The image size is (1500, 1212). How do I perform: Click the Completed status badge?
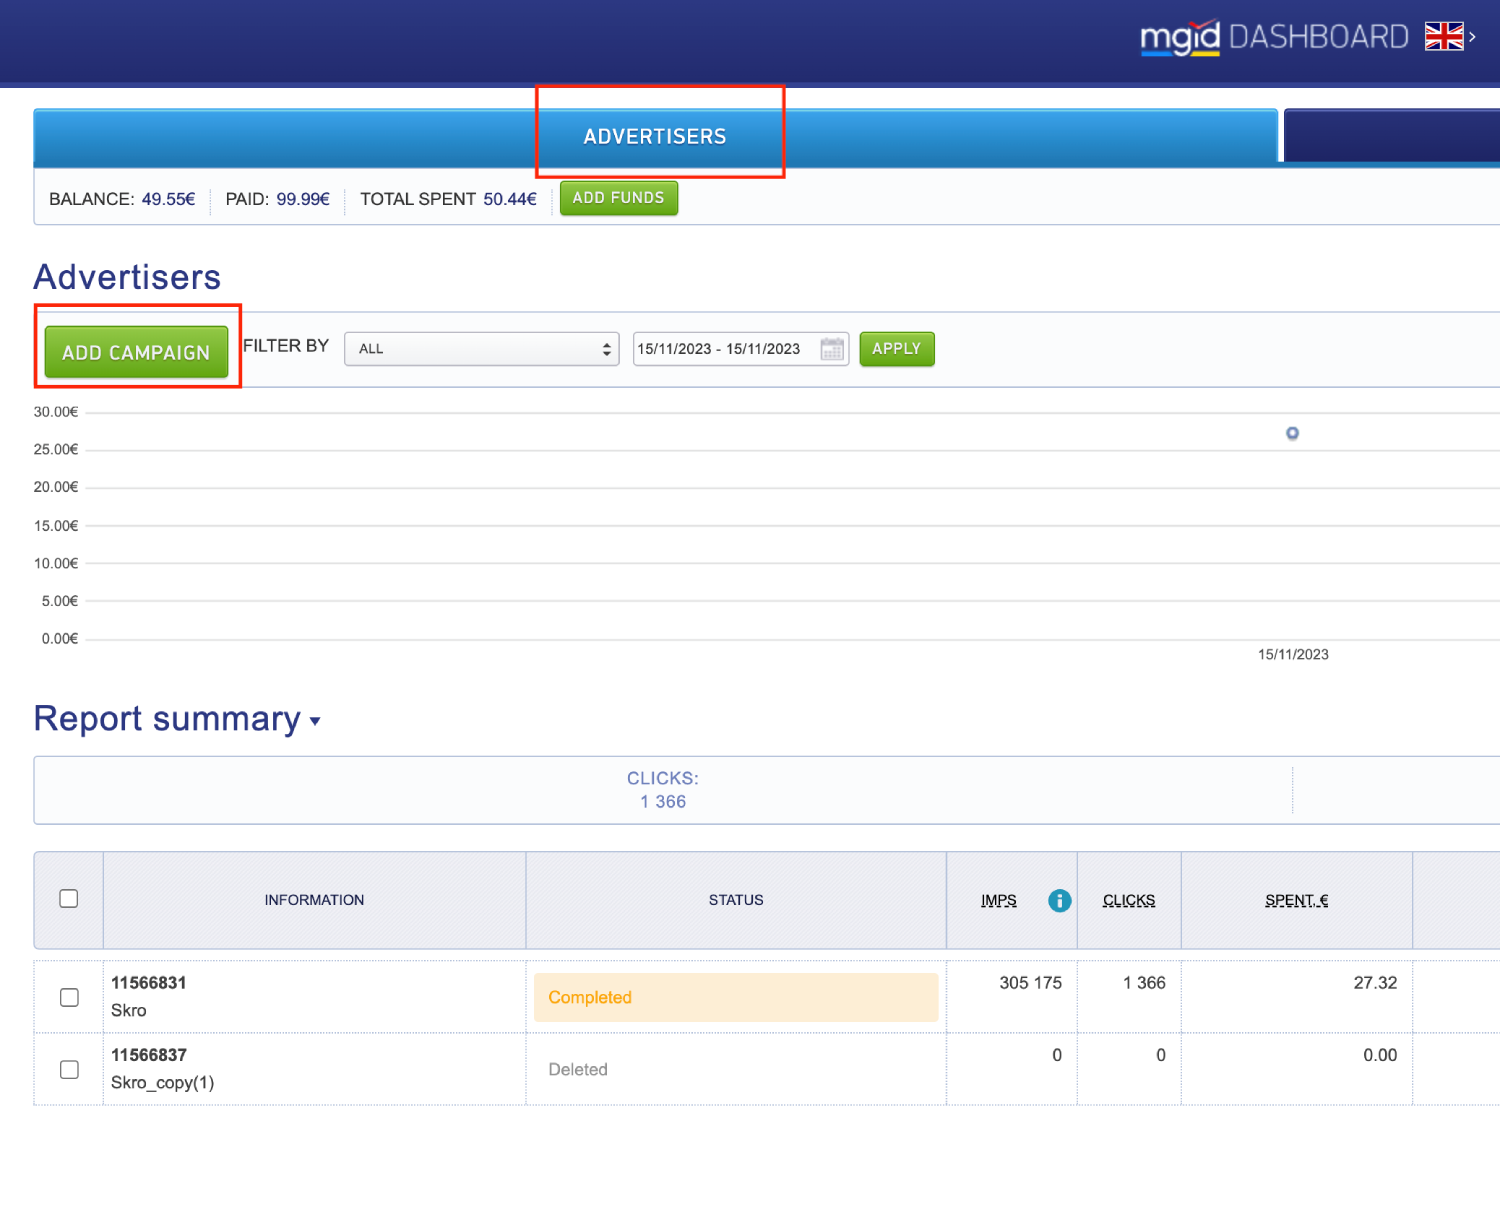736,997
